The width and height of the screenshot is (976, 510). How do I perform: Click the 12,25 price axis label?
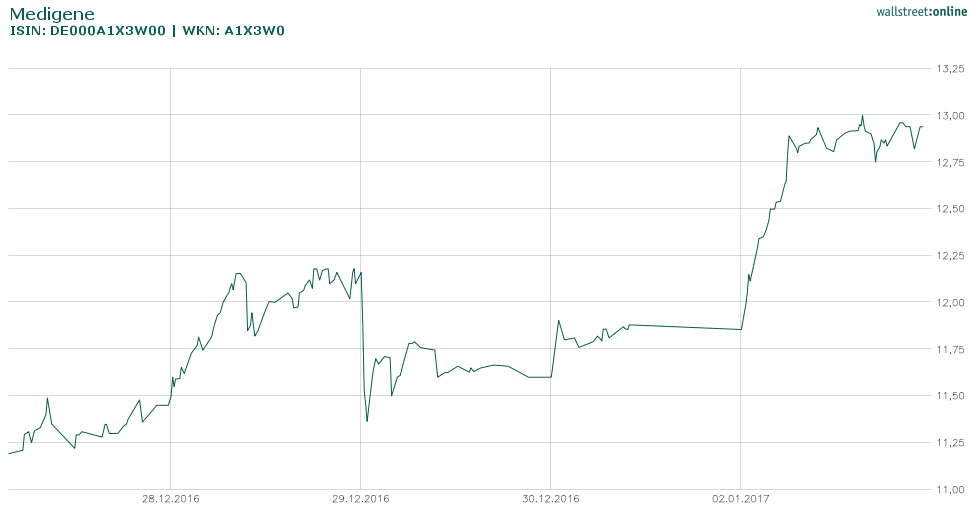coord(950,256)
